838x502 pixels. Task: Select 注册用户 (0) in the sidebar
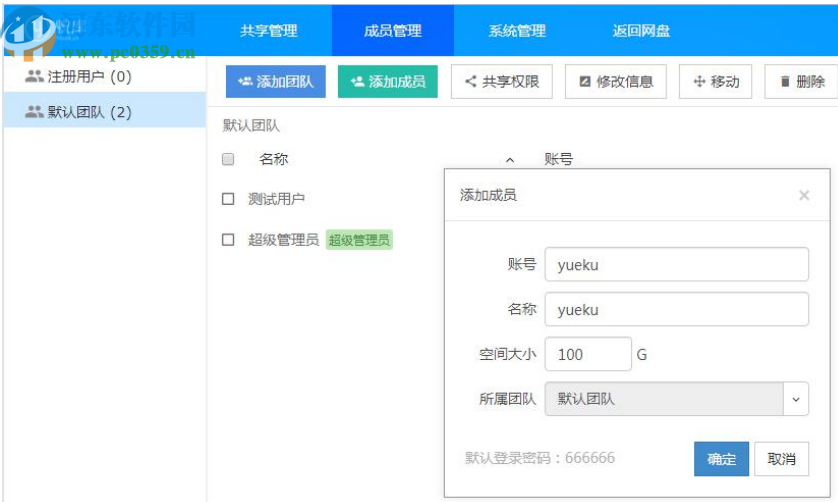(x=104, y=76)
